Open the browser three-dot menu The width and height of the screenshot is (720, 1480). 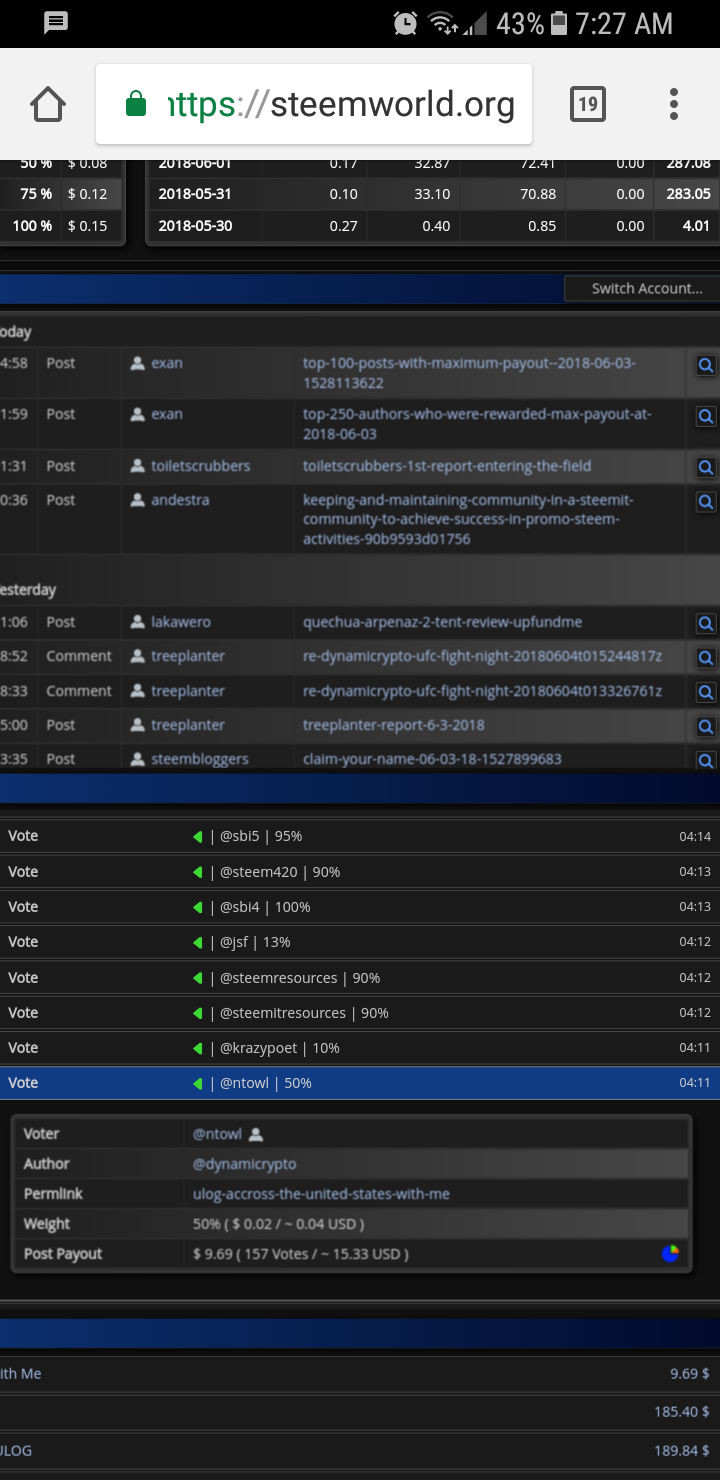click(x=674, y=104)
